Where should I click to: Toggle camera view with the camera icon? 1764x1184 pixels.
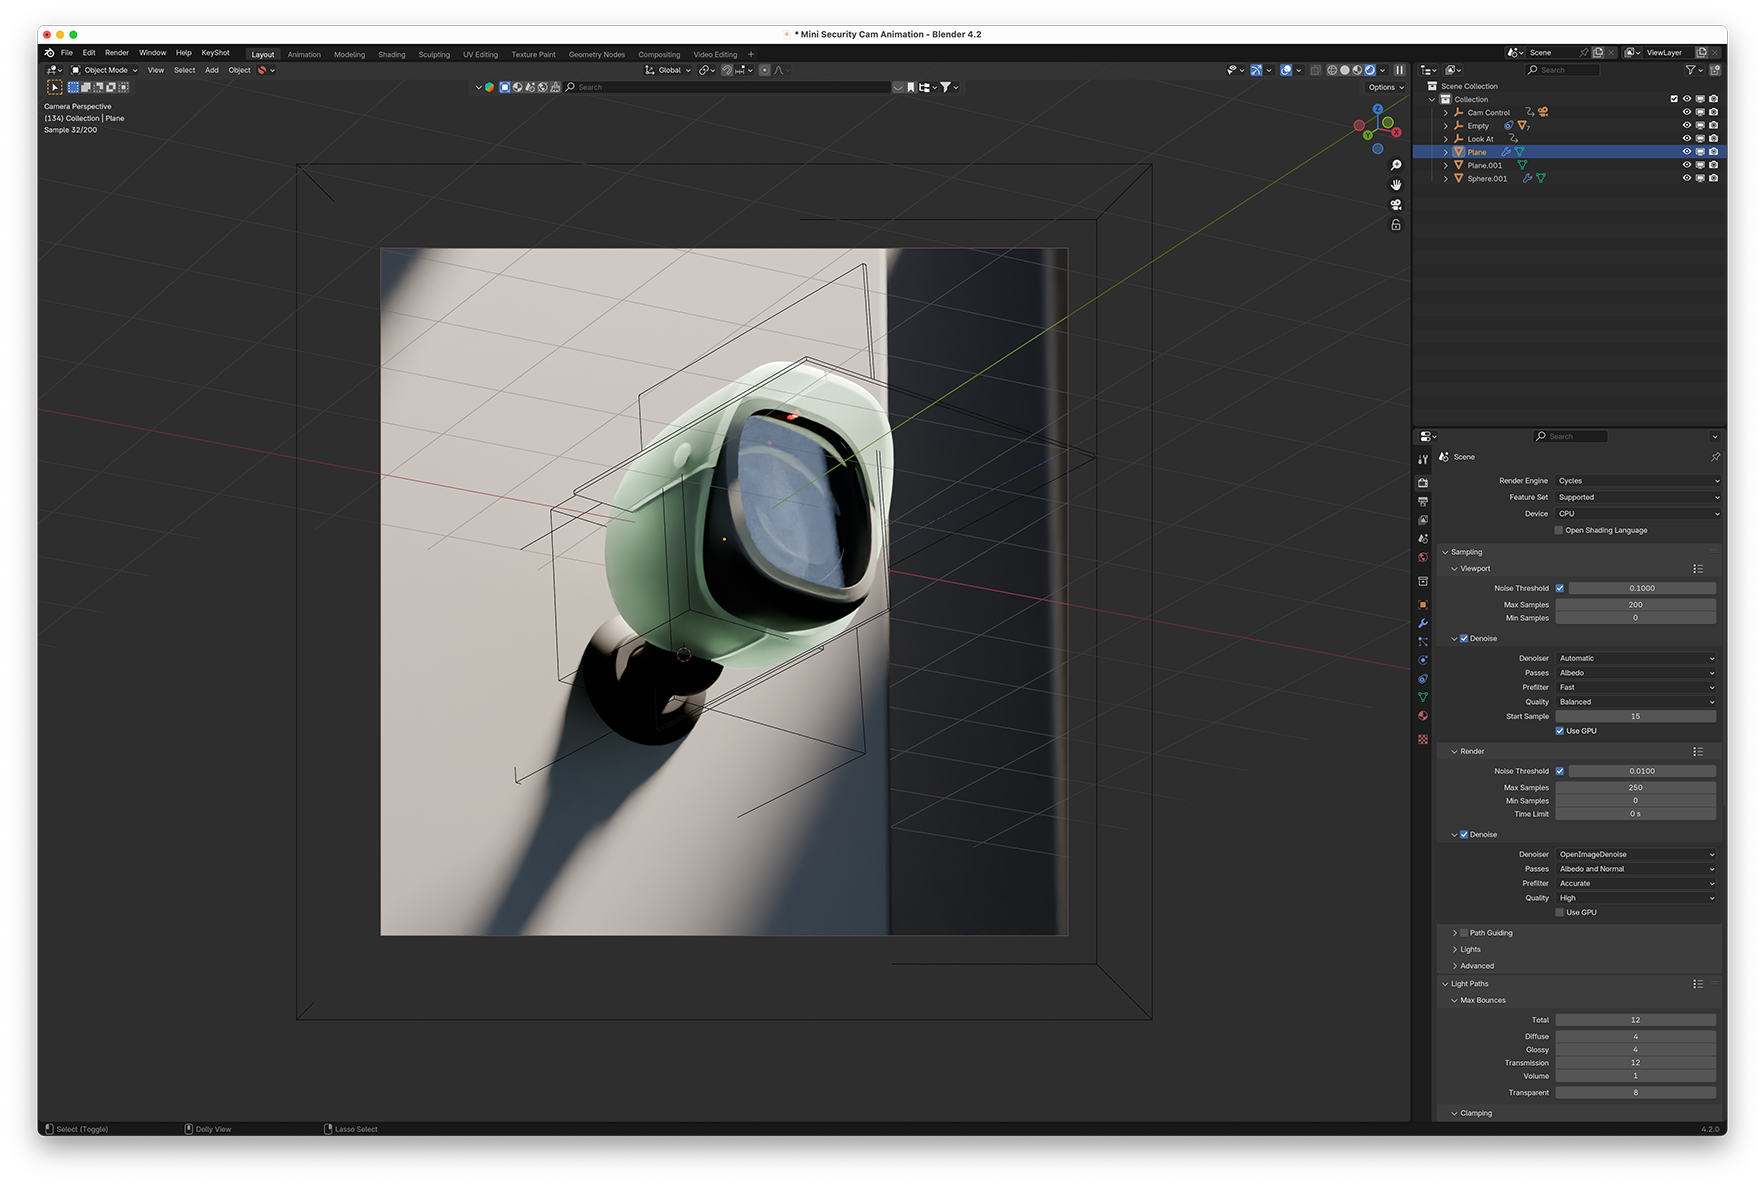tap(1396, 205)
